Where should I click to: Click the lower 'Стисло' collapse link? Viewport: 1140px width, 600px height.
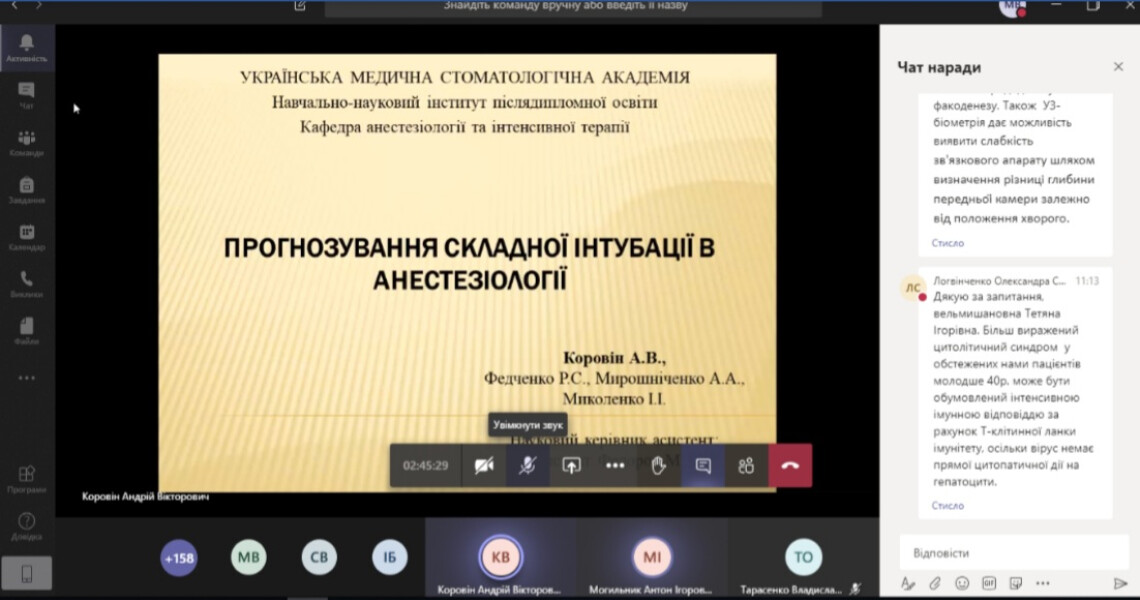(x=947, y=506)
